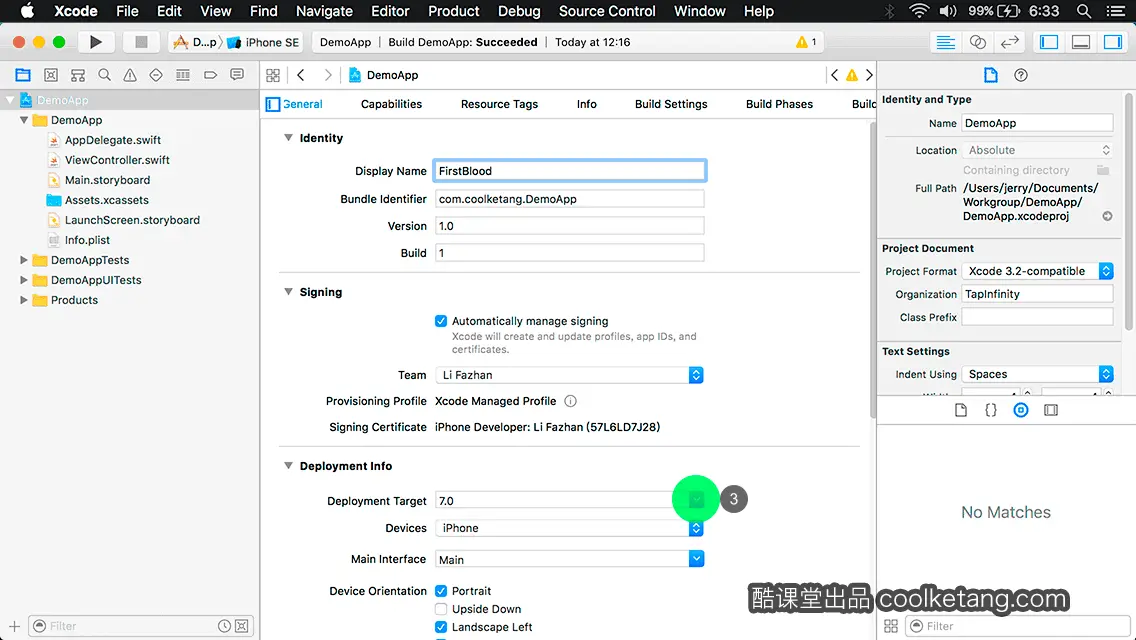
Task: Open the Project Format dropdown
Action: [x=1037, y=271]
